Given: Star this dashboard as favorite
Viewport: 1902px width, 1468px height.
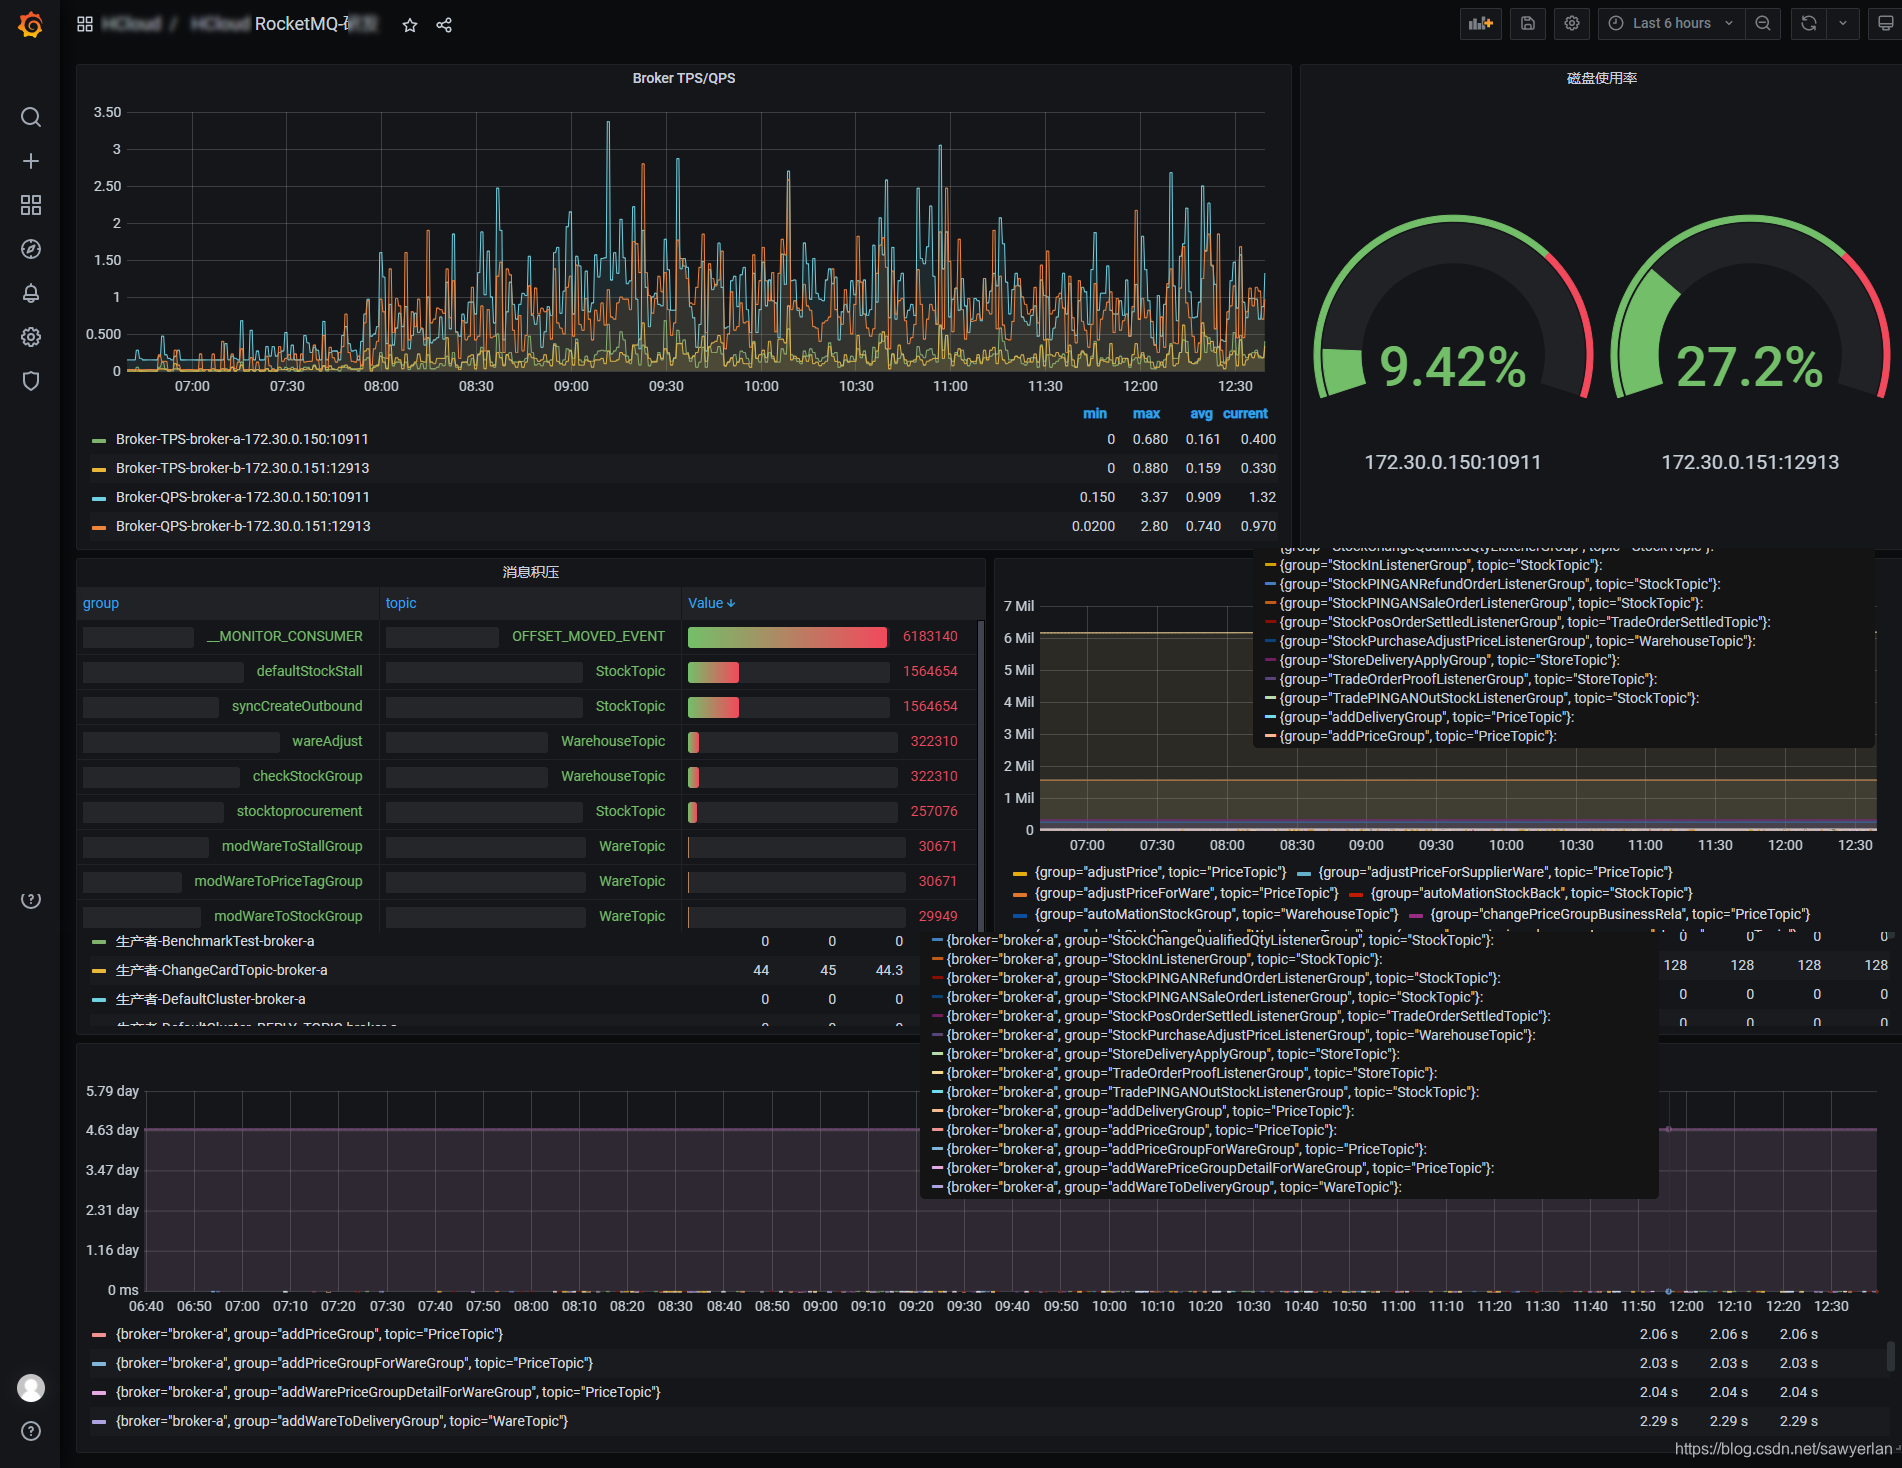Looking at the screenshot, I should tap(410, 25).
